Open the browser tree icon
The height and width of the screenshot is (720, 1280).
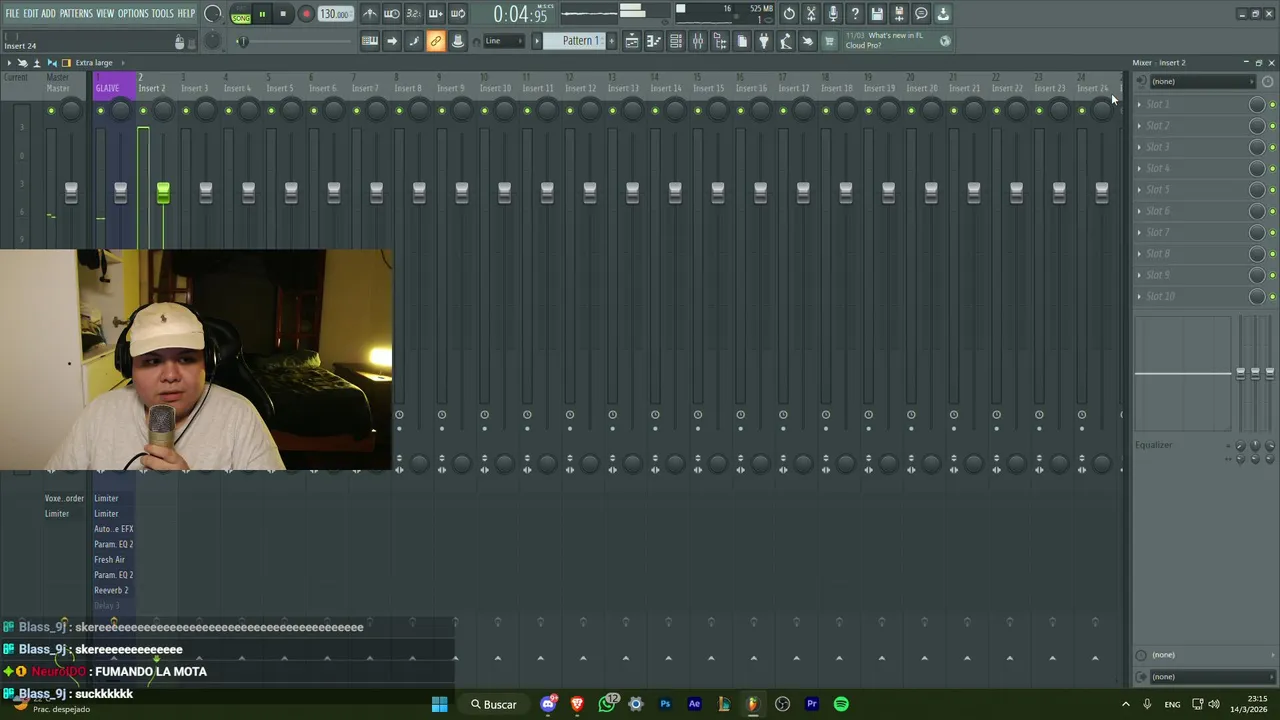pos(720,41)
